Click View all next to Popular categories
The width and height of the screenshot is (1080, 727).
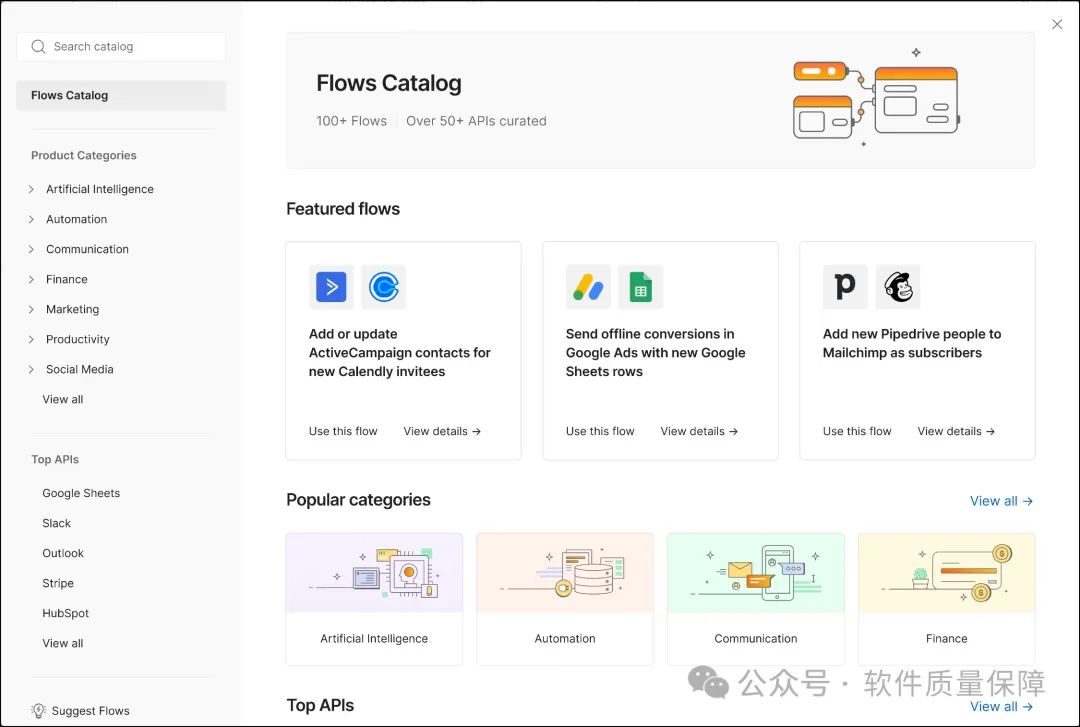pyautogui.click(x=1001, y=501)
